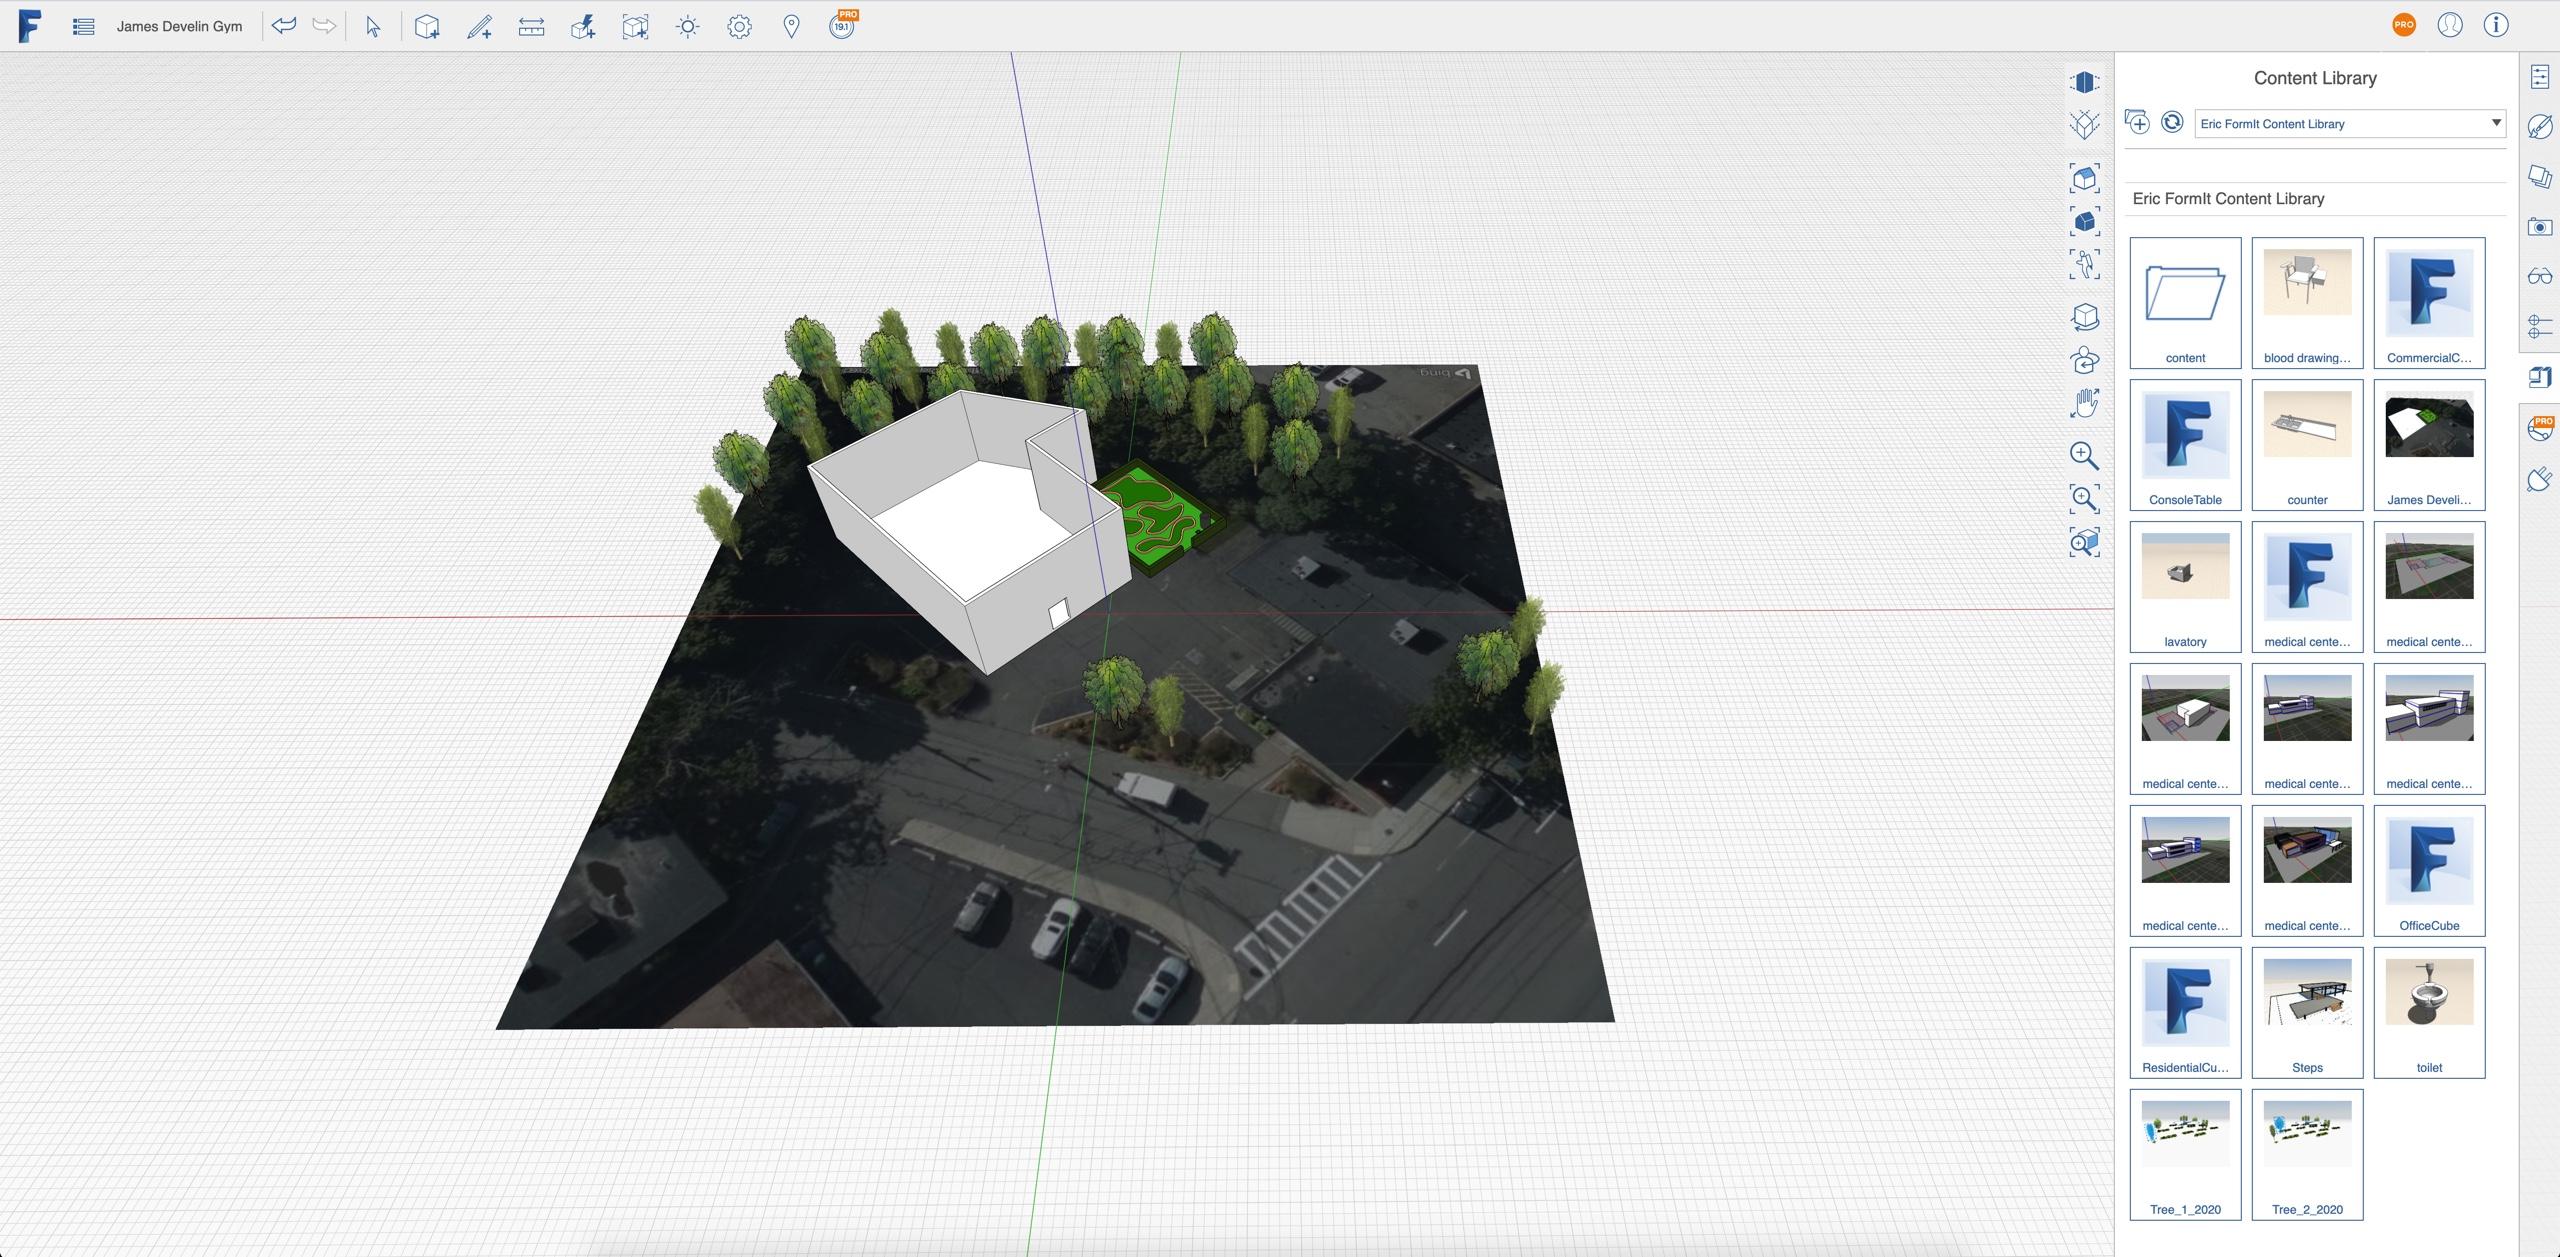The image size is (2560, 1257).
Task: Zoom to the selected cube
Action: [x=2085, y=542]
